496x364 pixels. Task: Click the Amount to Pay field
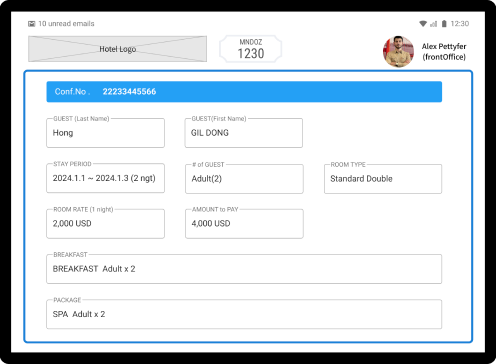(x=244, y=224)
